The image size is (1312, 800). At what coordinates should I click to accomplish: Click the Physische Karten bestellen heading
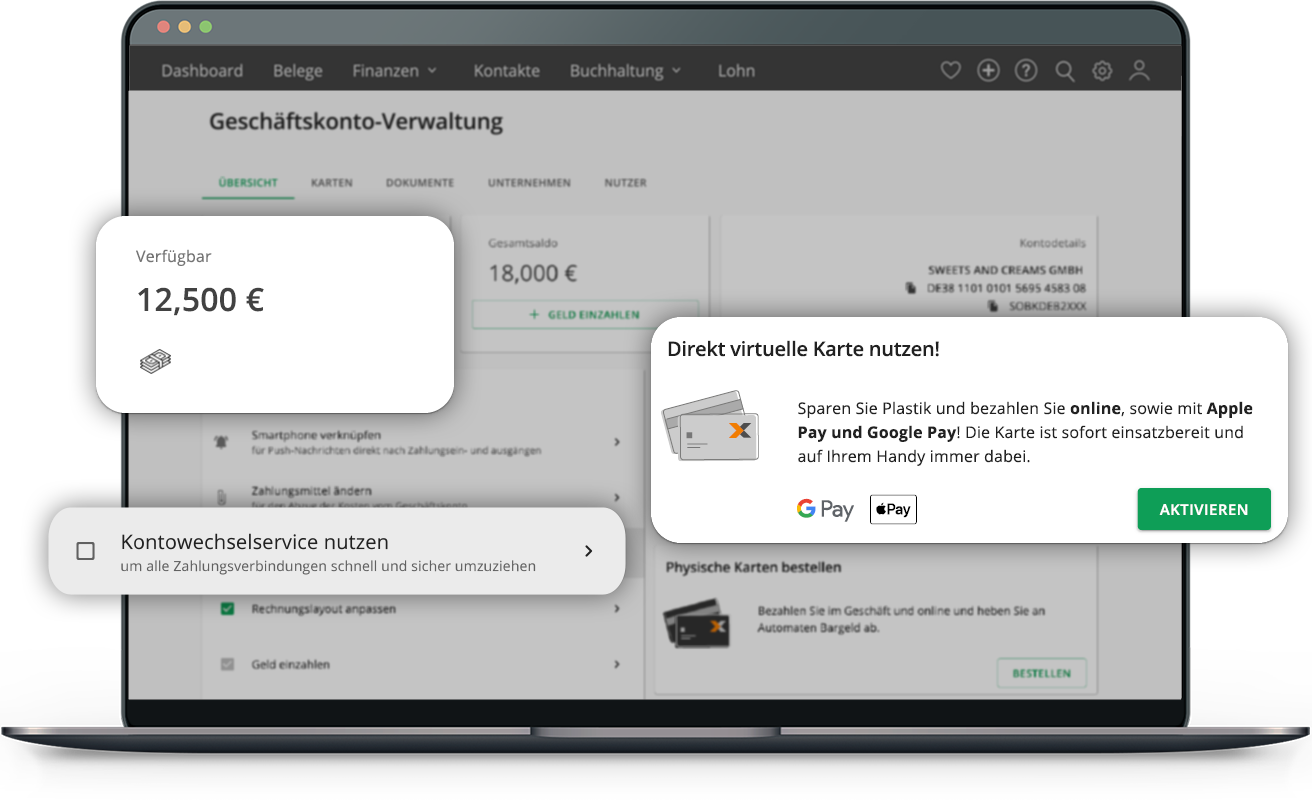coord(754,567)
